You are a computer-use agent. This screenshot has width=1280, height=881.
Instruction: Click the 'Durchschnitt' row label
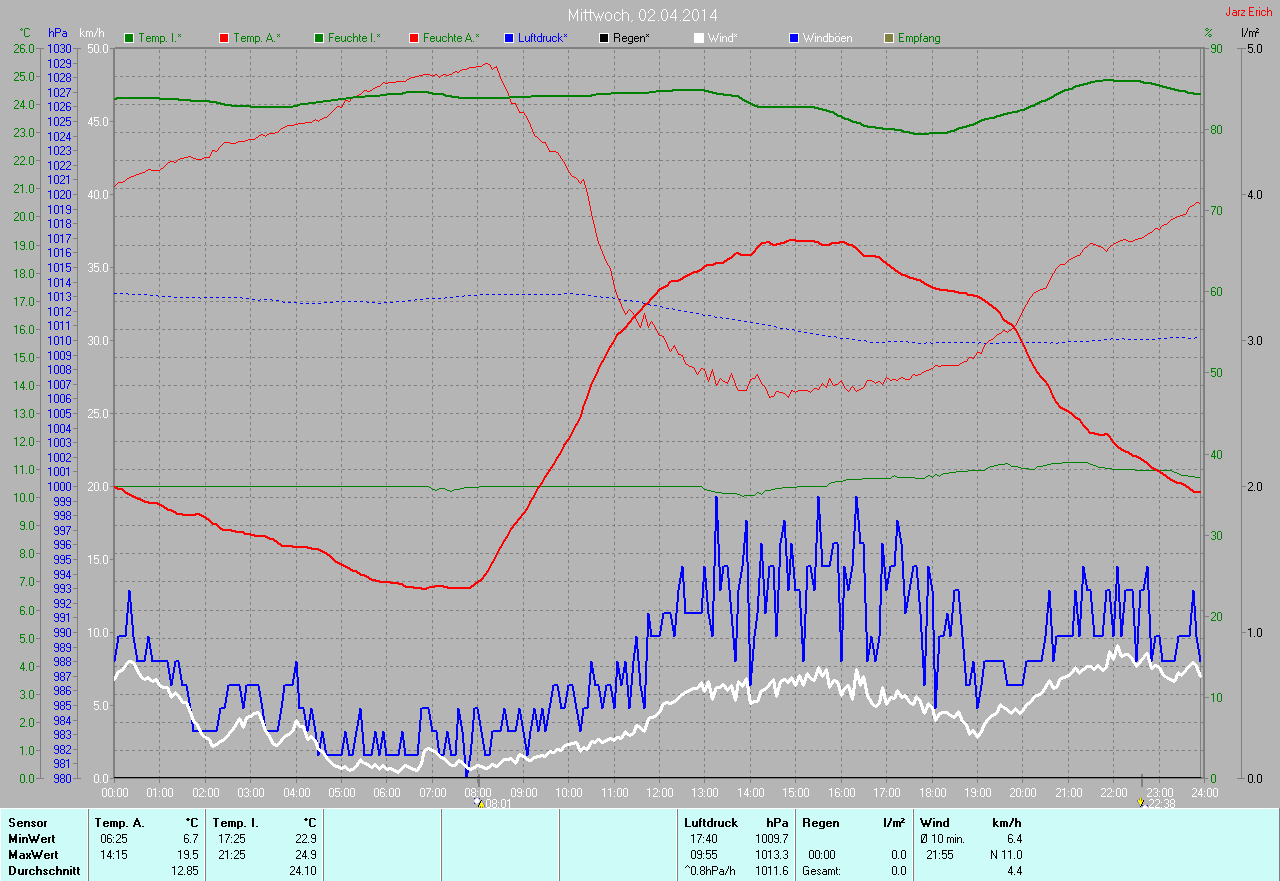[43, 871]
